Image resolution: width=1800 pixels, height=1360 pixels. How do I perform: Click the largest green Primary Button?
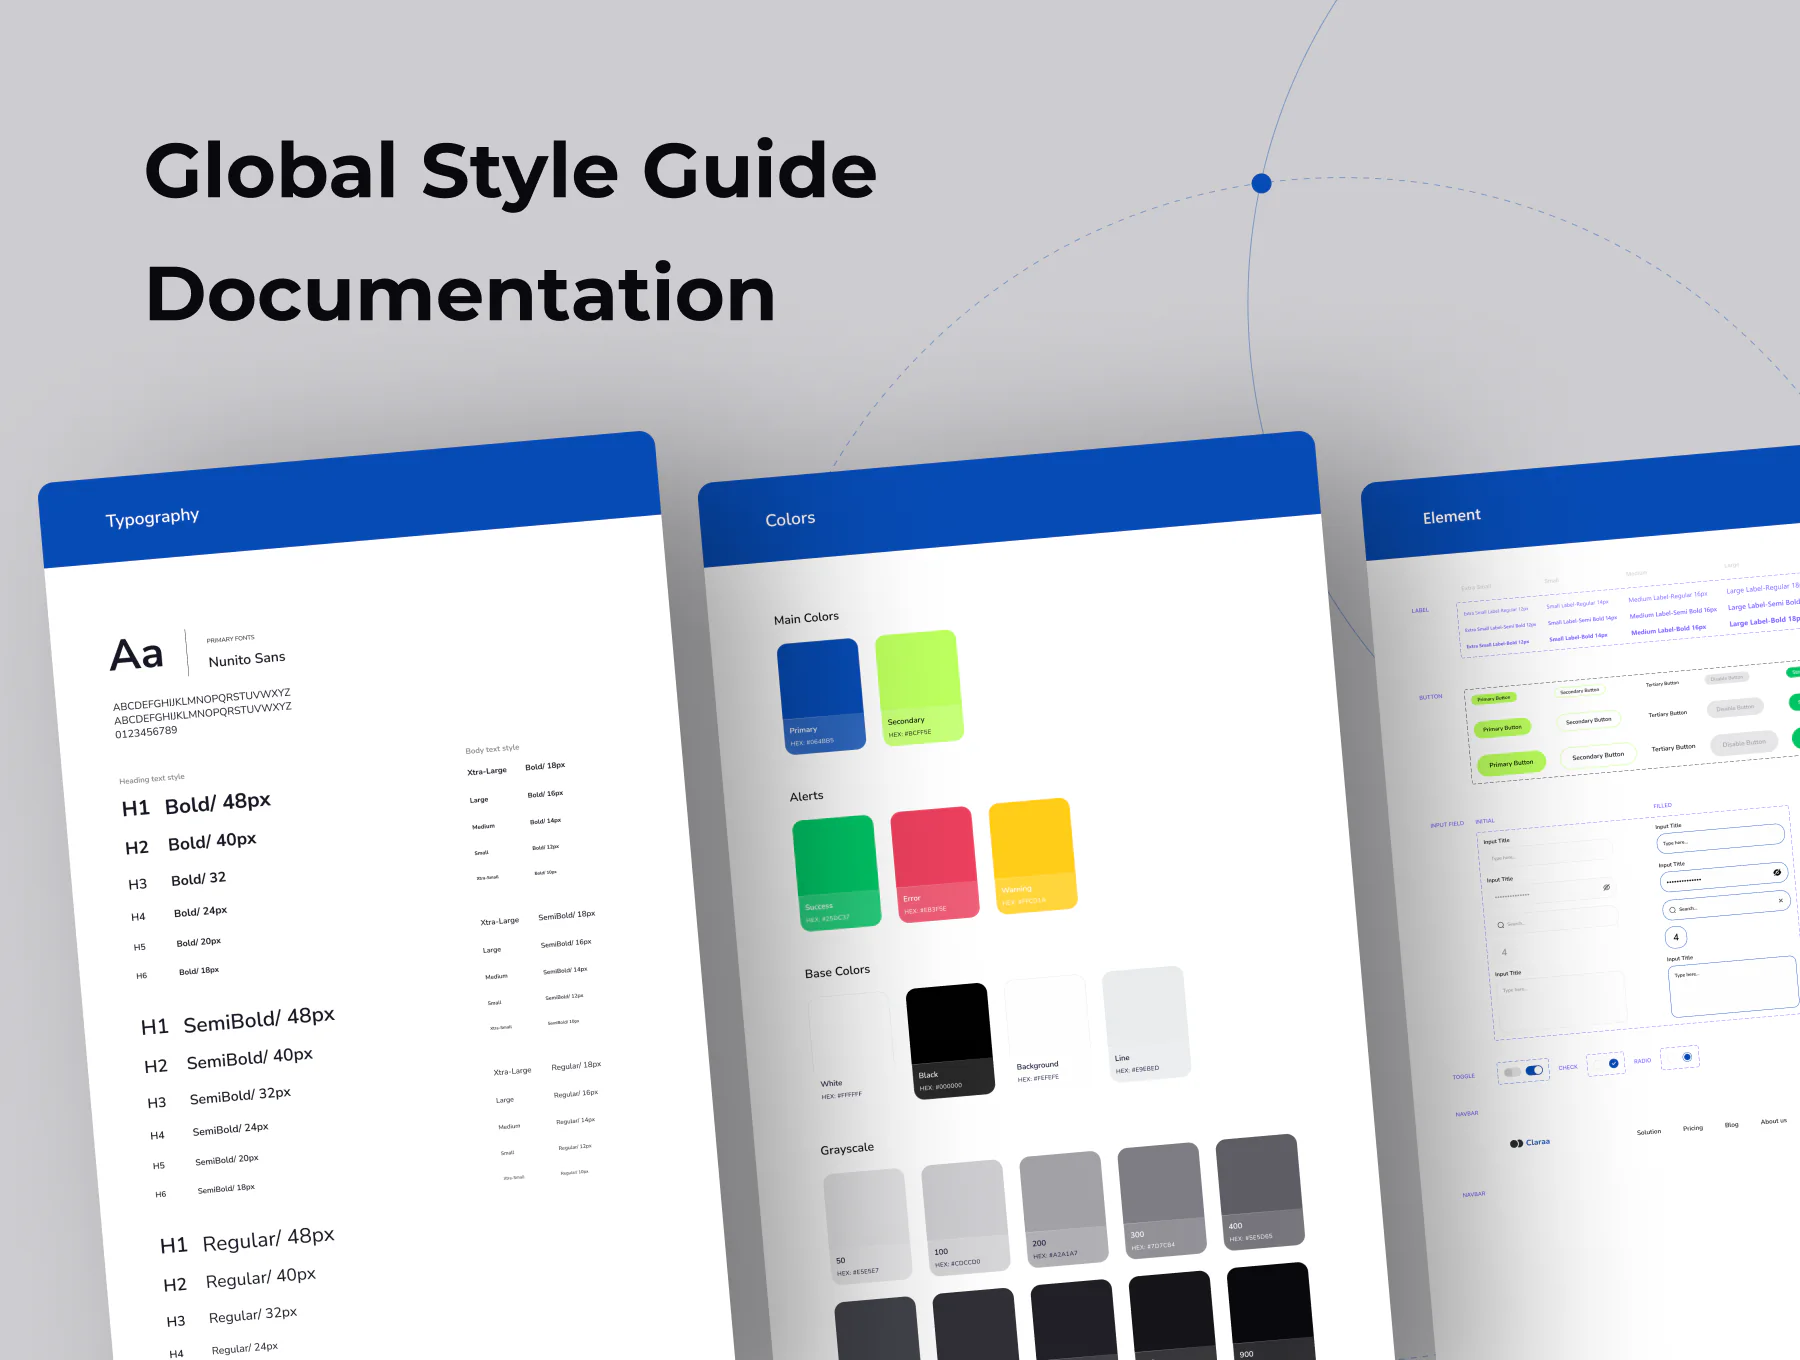point(1511,763)
